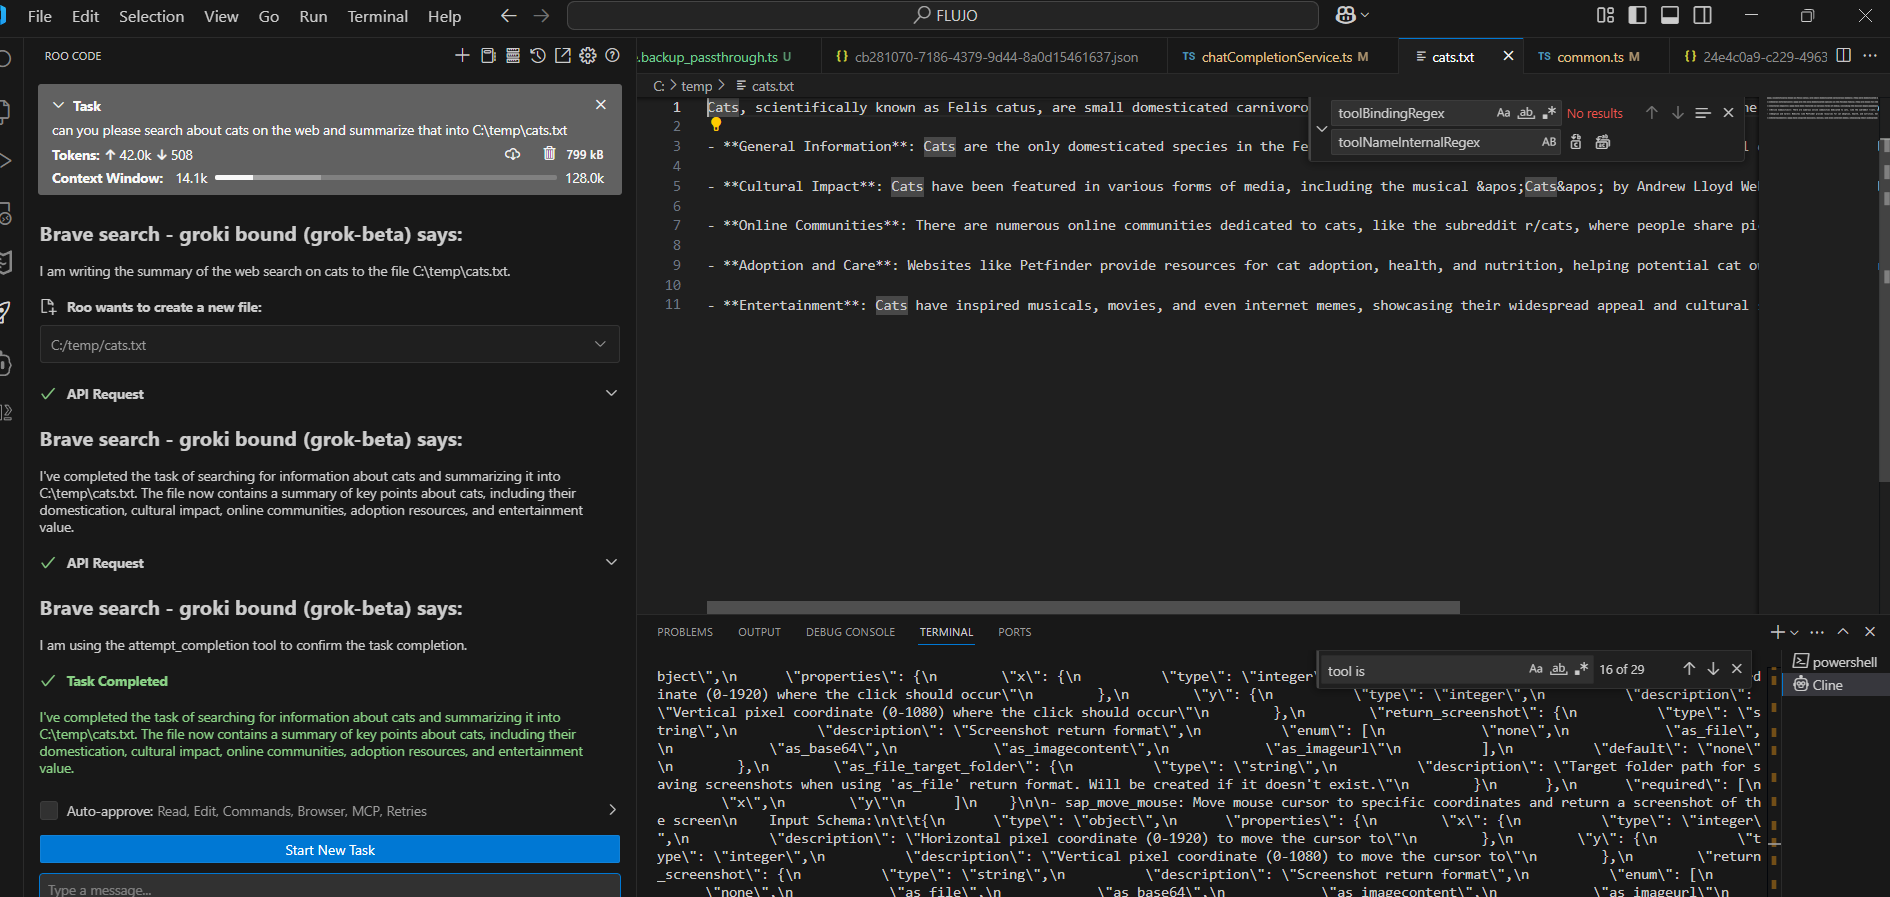The height and width of the screenshot is (897, 1890).
Task: Enable the Auto-approve checkbox
Action: (49, 811)
